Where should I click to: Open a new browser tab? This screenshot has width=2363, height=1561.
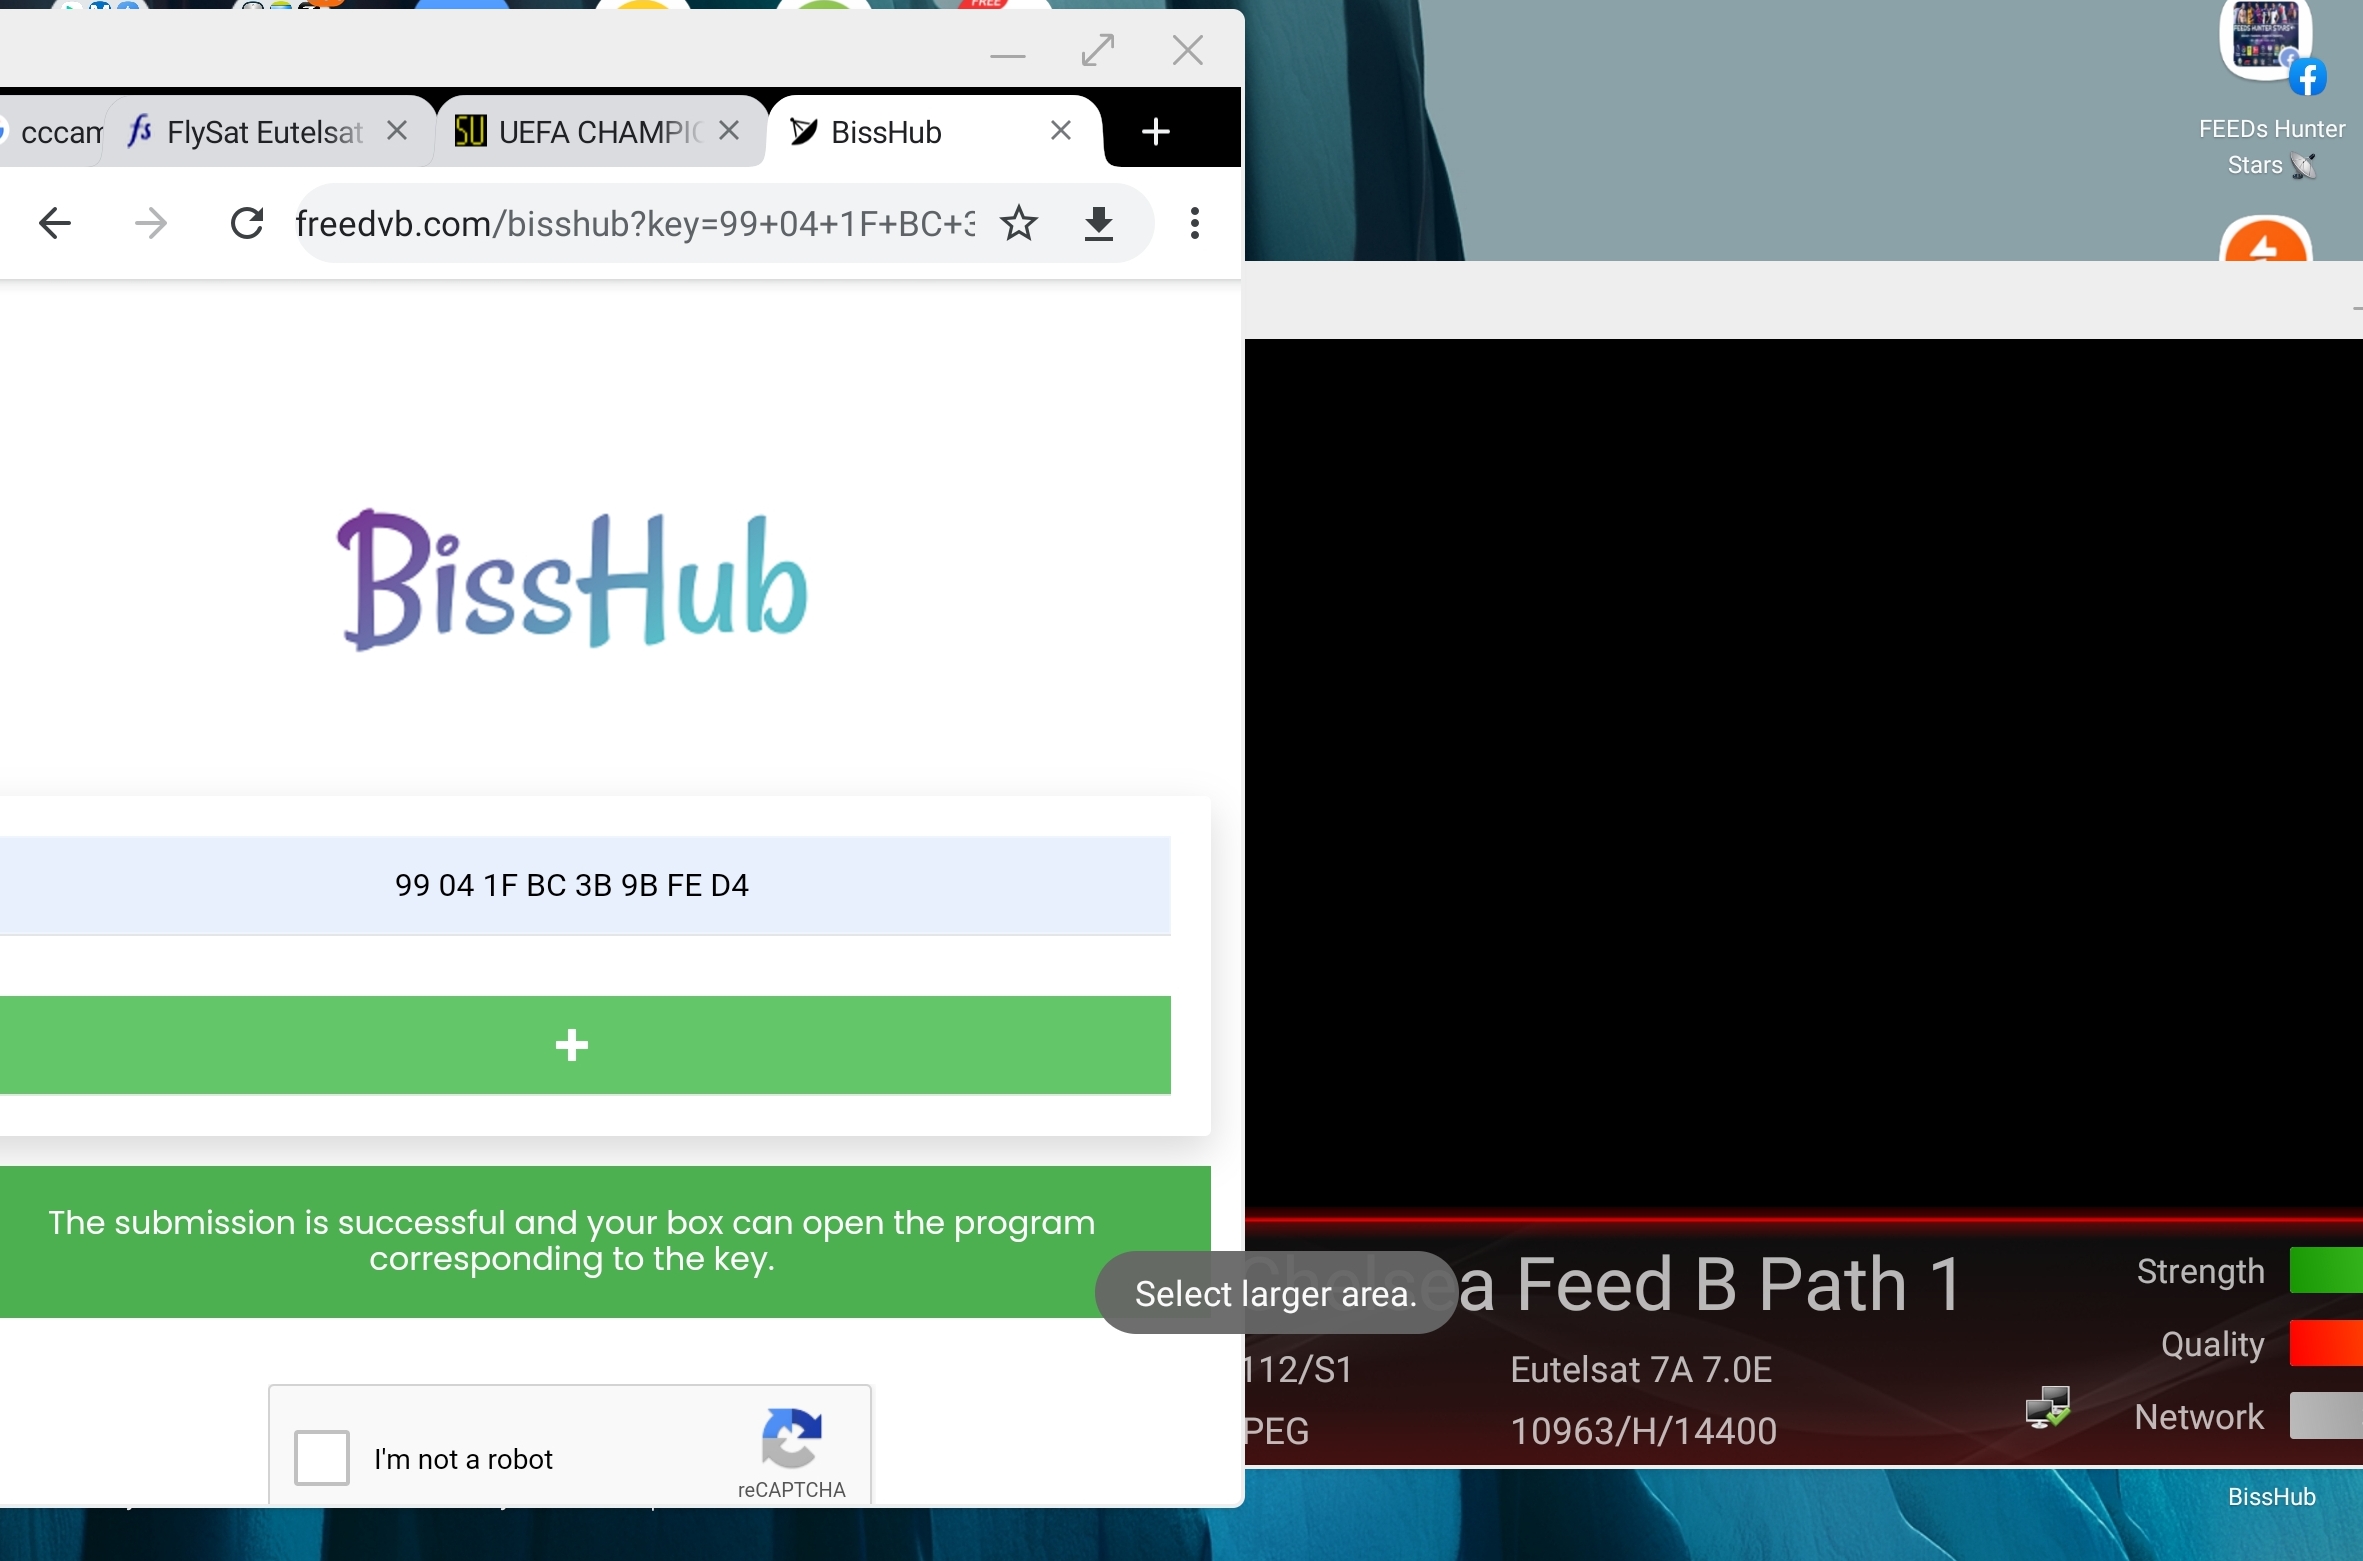1155,131
